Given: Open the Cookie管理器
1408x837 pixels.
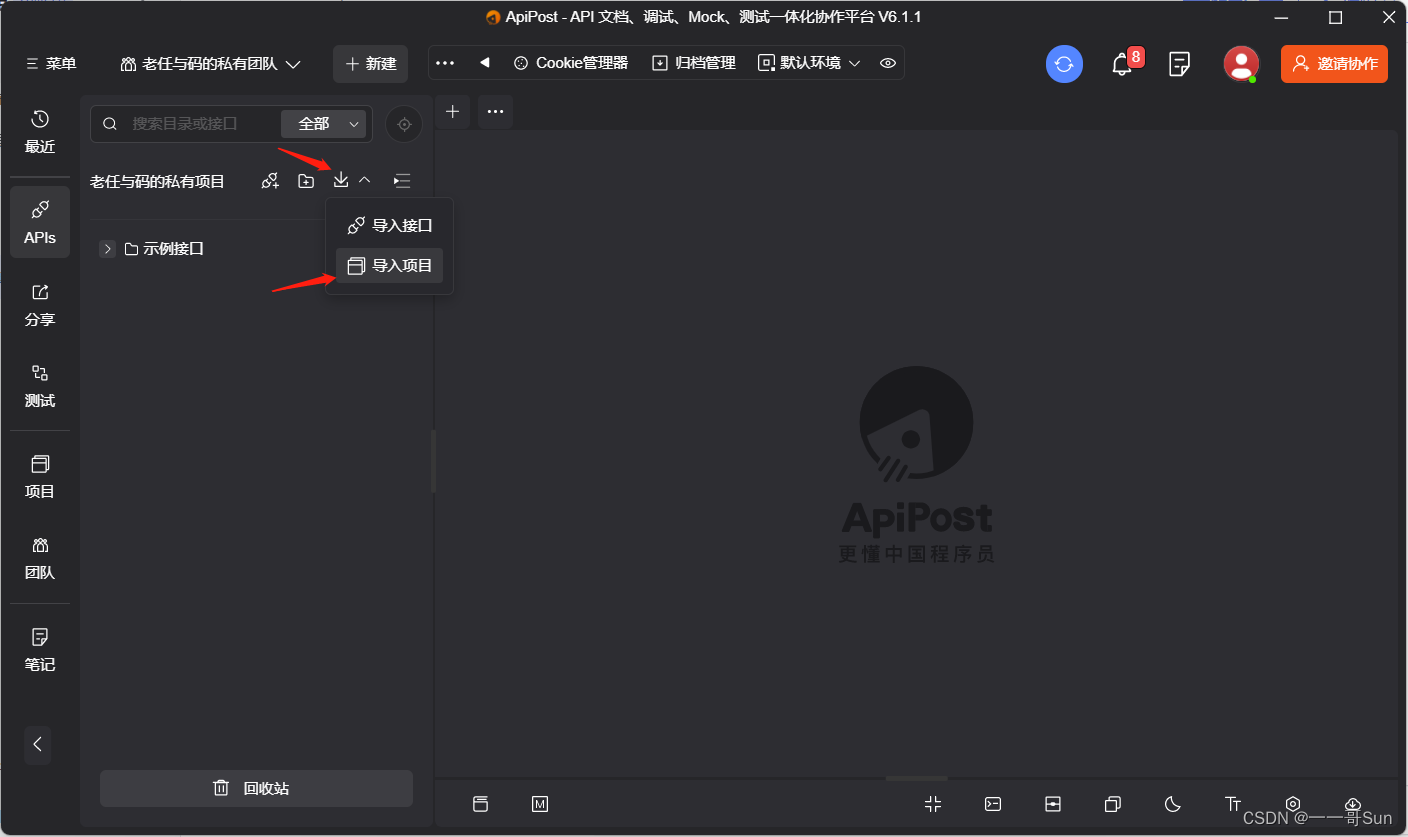Looking at the screenshot, I should (x=571, y=63).
